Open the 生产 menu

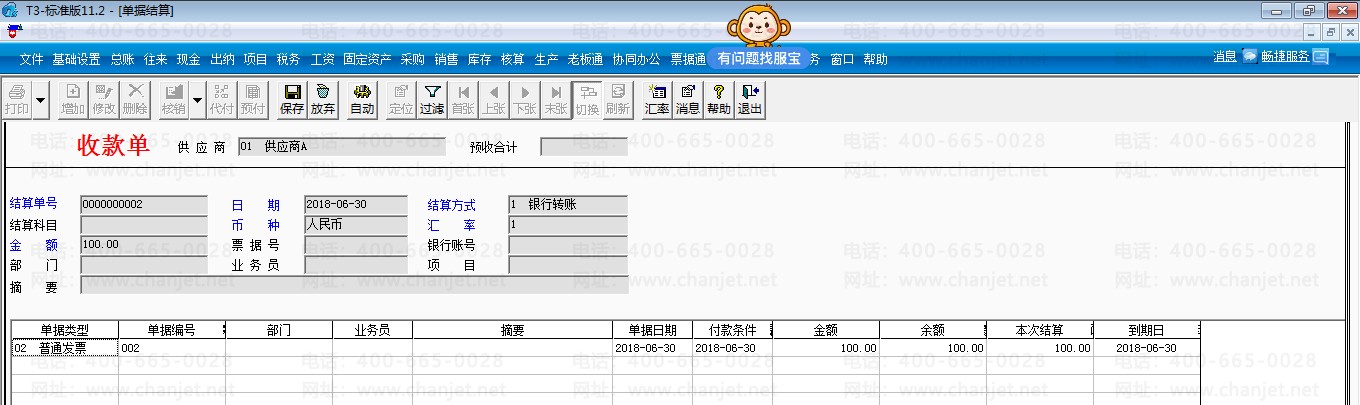point(546,59)
